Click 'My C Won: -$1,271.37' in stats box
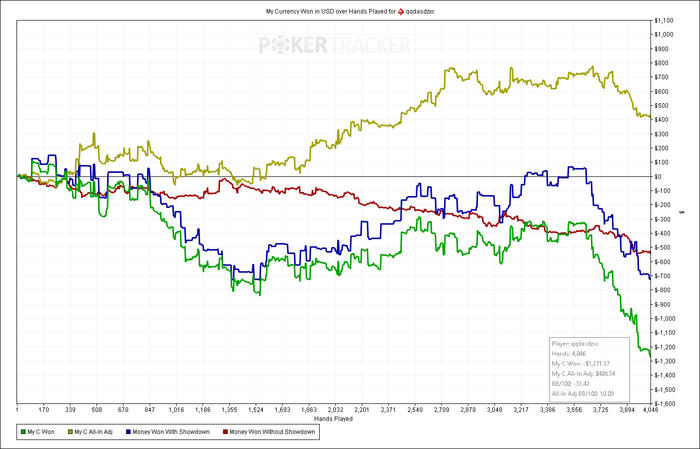This screenshot has height=449, width=700. [x=580, y=364]
